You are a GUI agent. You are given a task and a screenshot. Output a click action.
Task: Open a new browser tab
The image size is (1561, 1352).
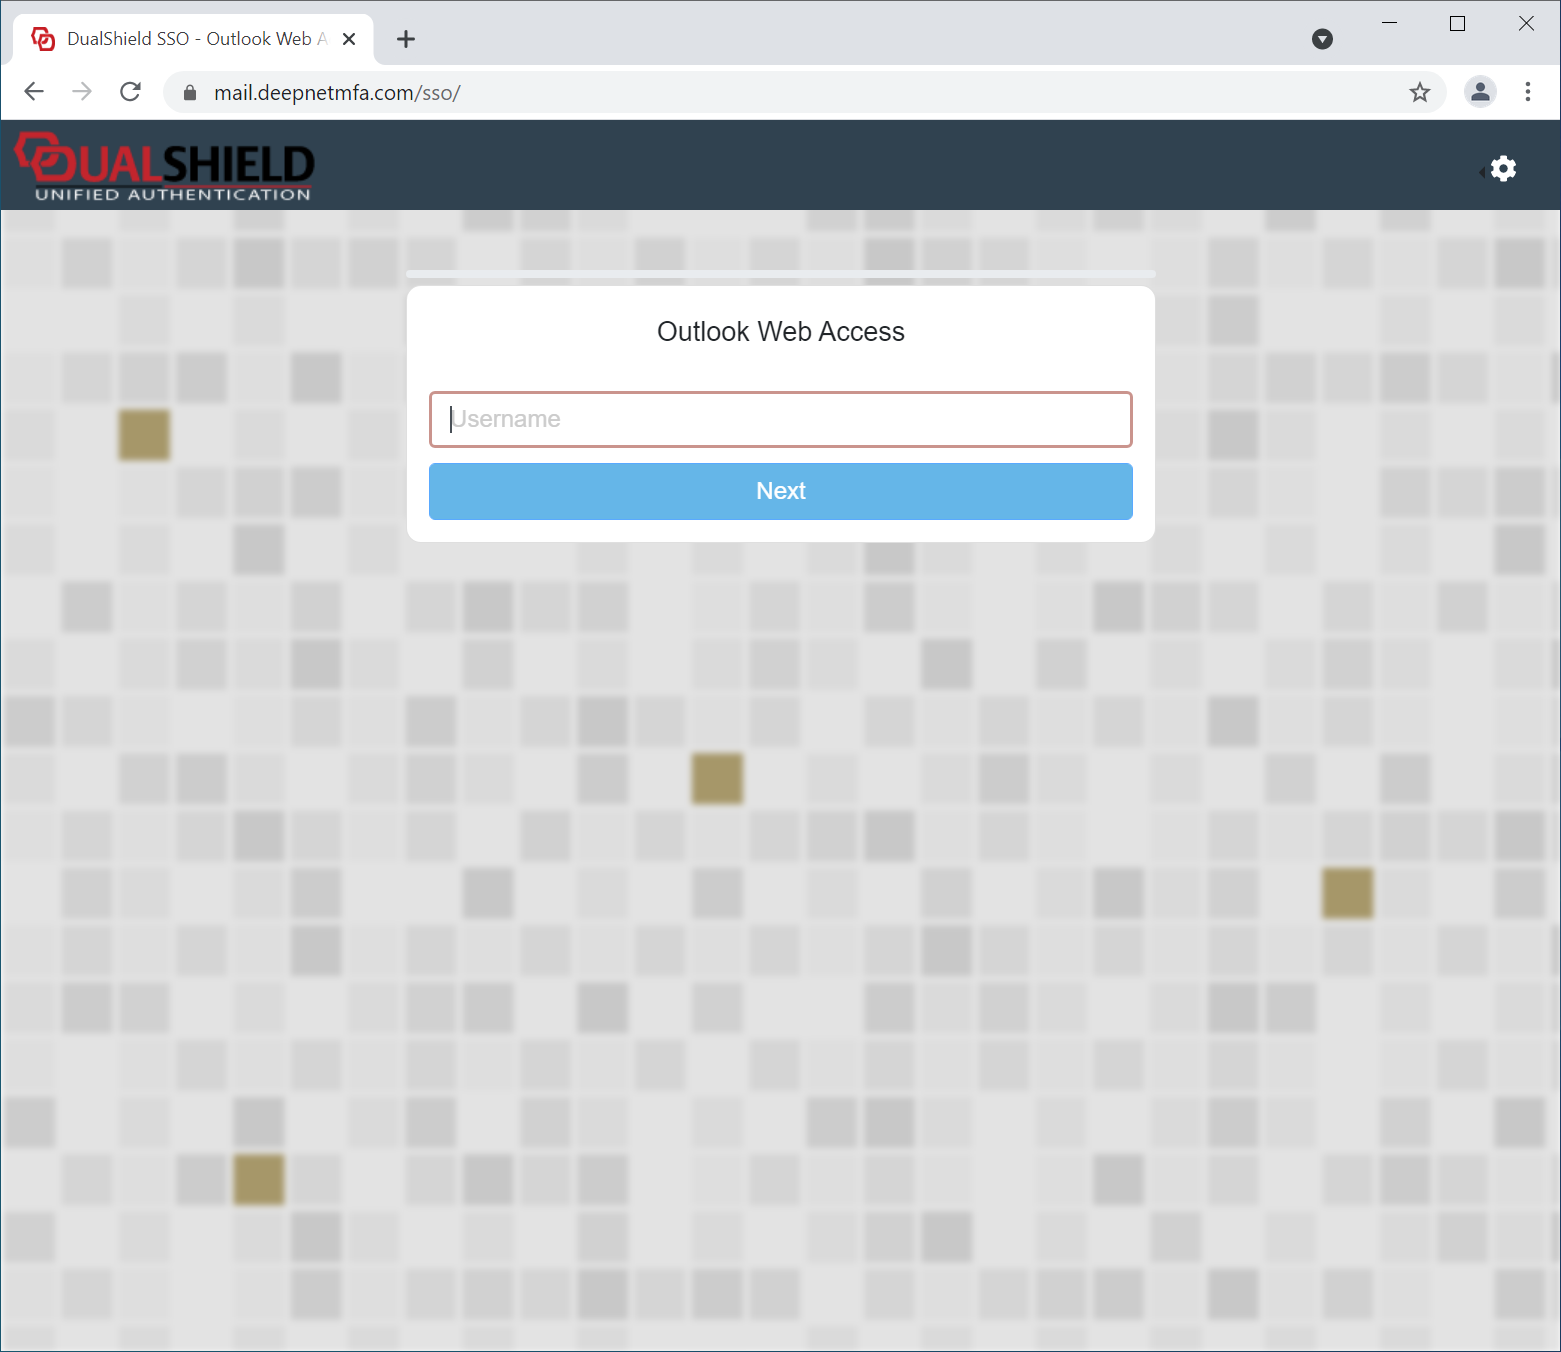coord(405,39)
